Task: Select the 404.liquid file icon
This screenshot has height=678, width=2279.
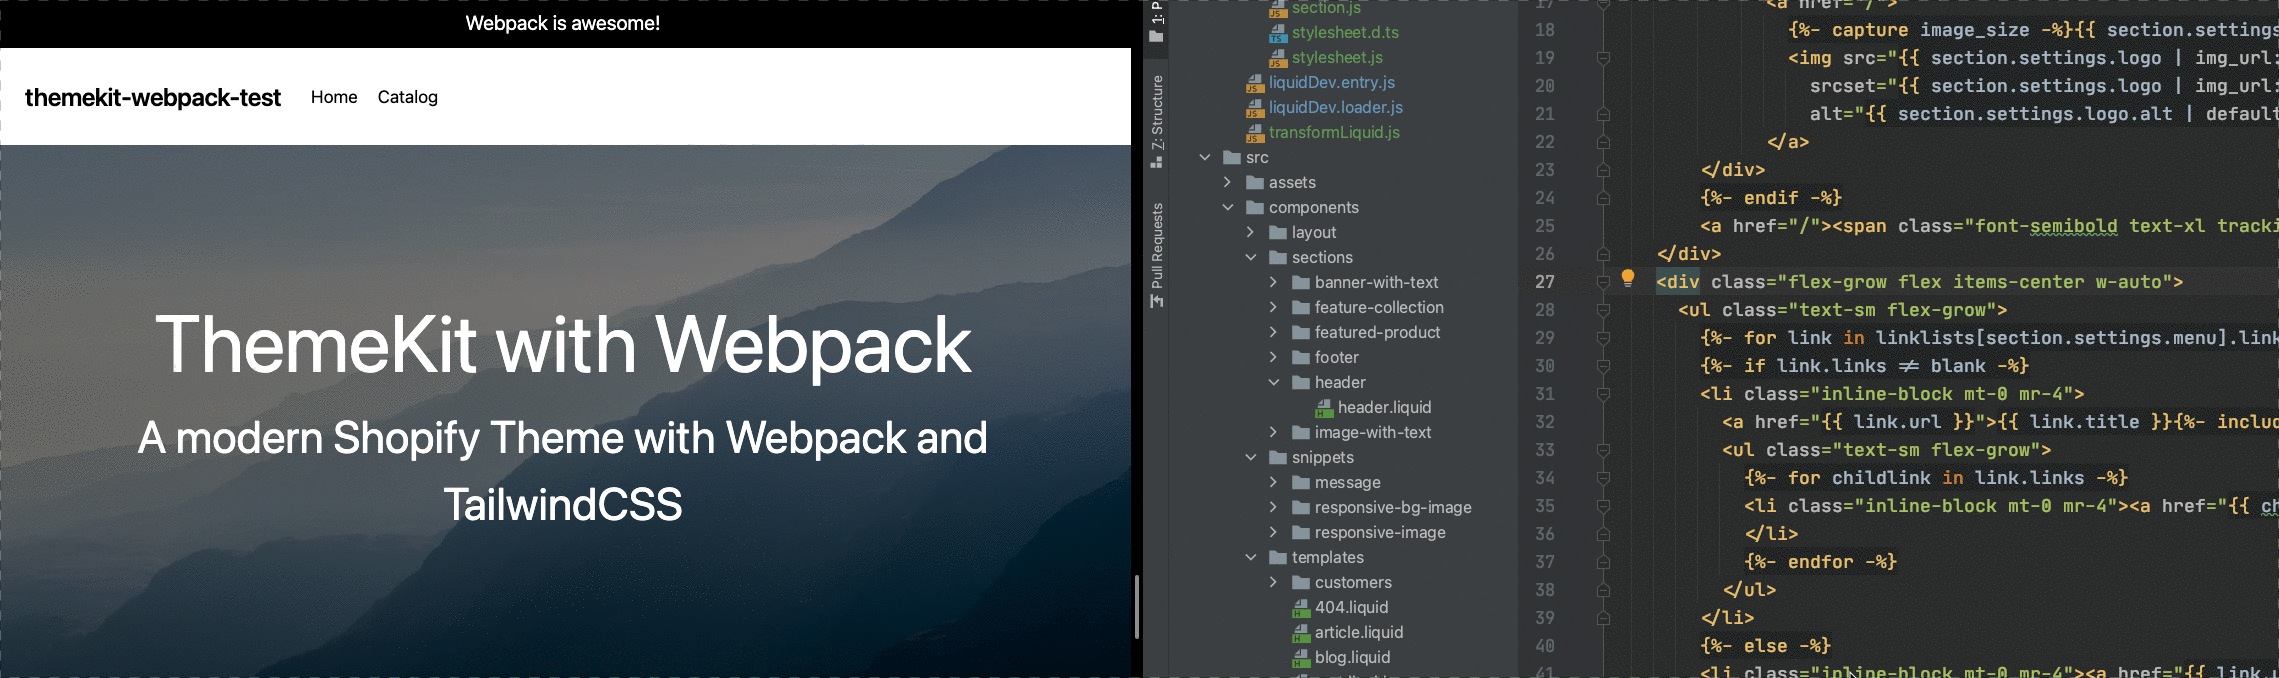Action: point(1301,608)
